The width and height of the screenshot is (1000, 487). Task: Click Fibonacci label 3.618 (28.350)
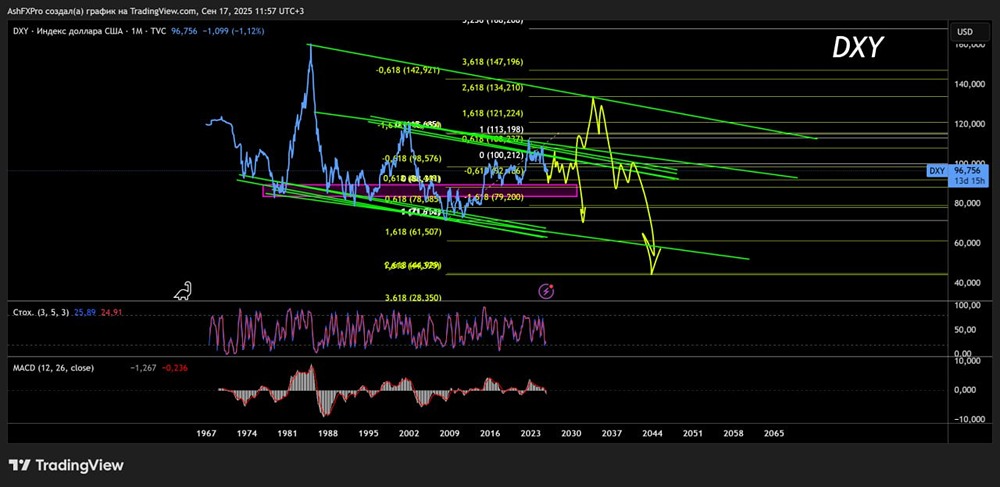tap(415, 298)
